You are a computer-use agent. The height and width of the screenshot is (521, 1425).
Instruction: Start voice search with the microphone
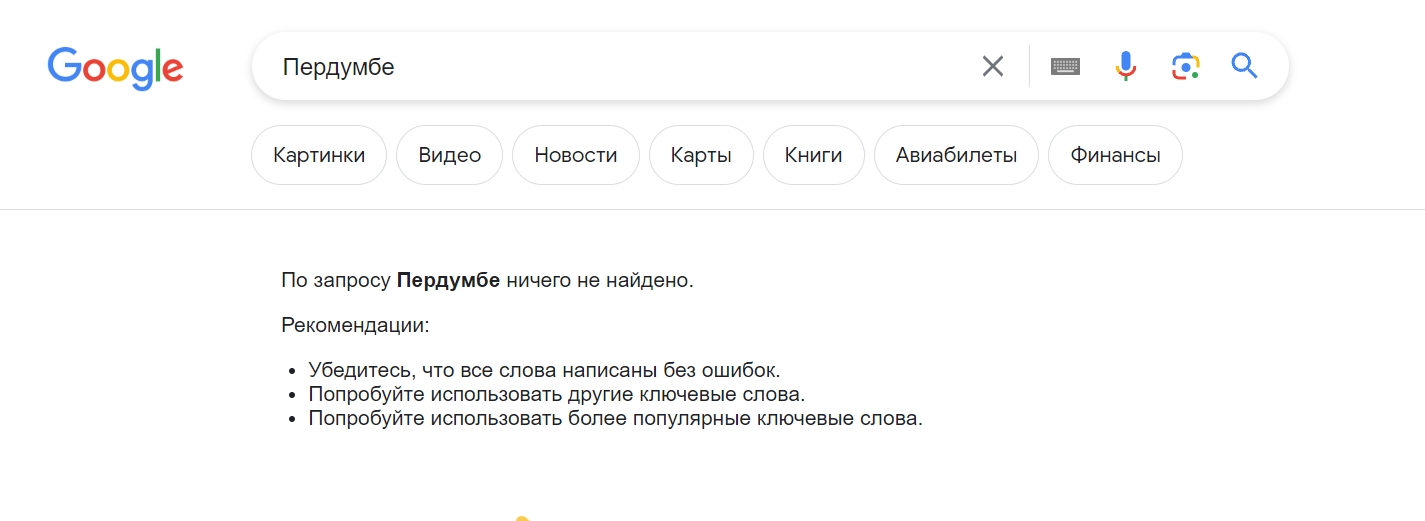(x=1126, y=67)
